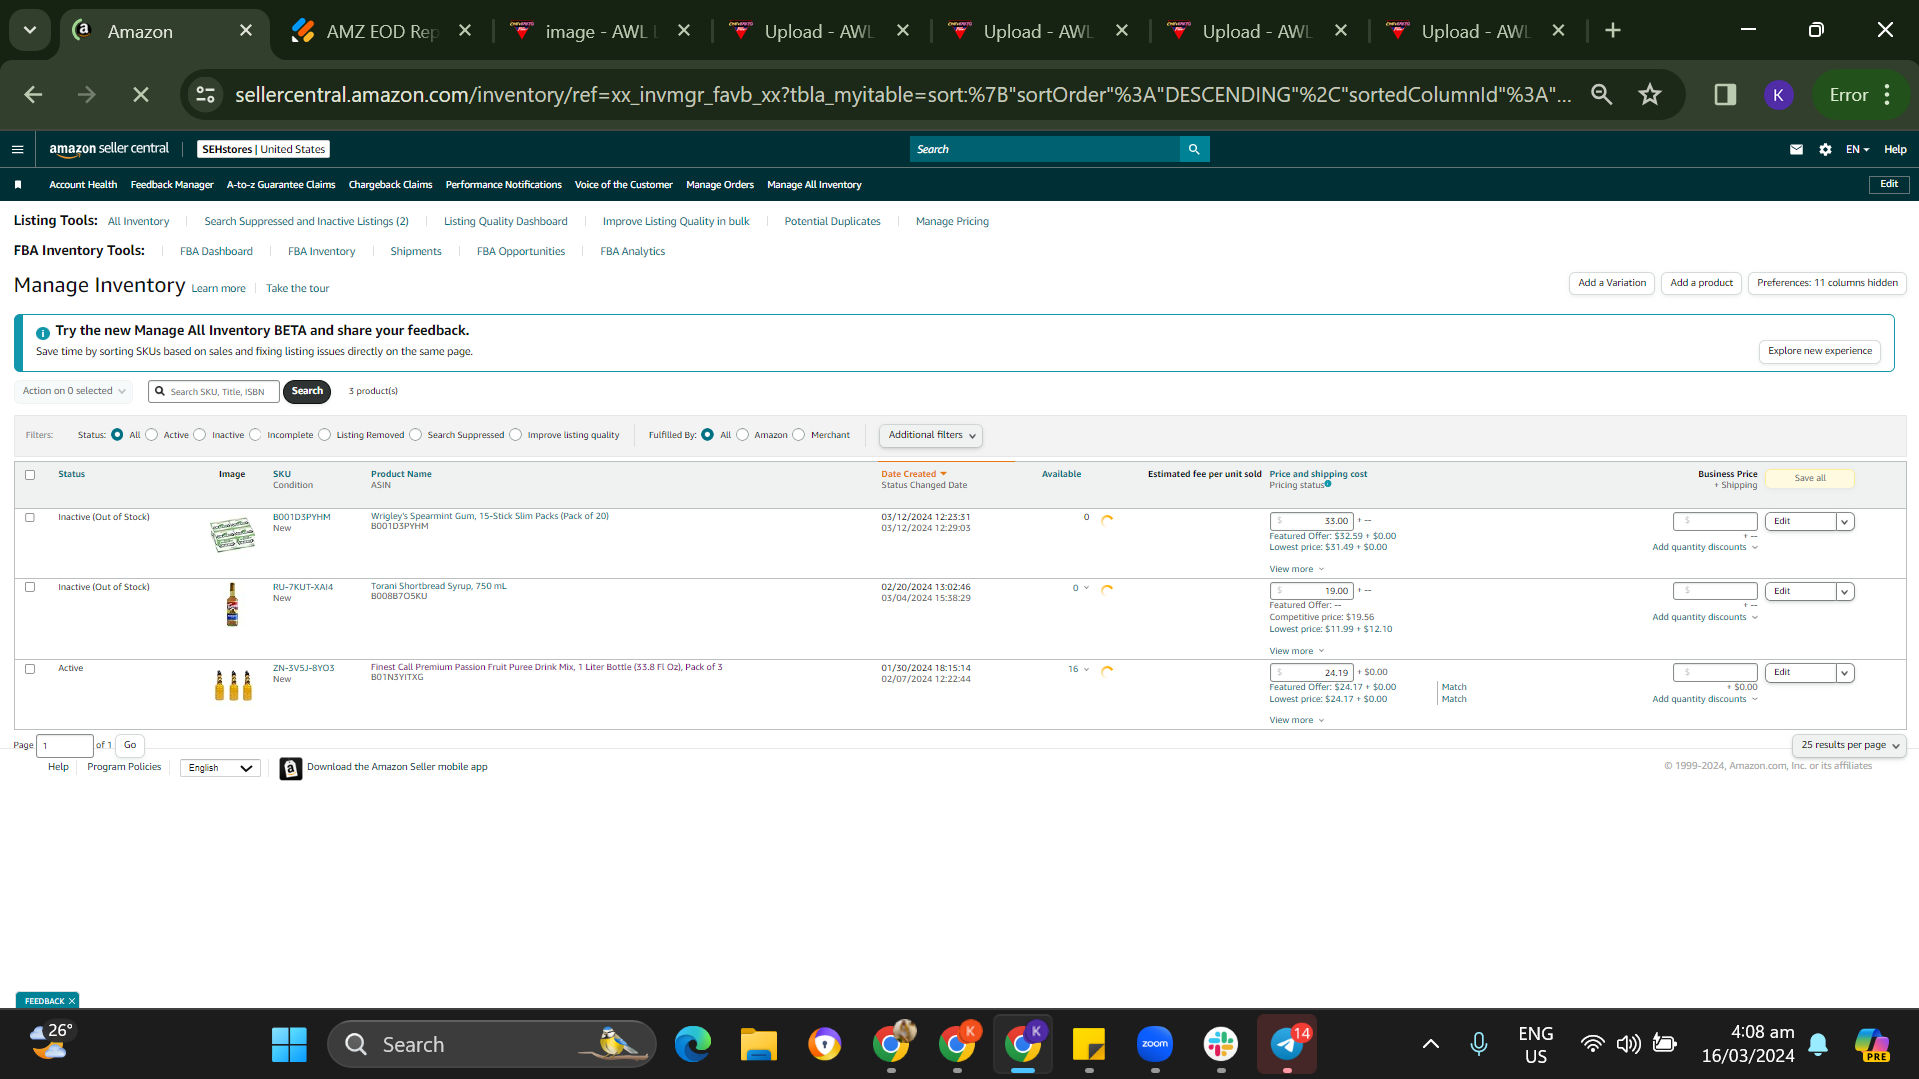Click the Wrigley's Spearmint Gum product thumbnail
Image resolution: width=1919 pixels, height=1079 pixels.
[x=232, y=535]
